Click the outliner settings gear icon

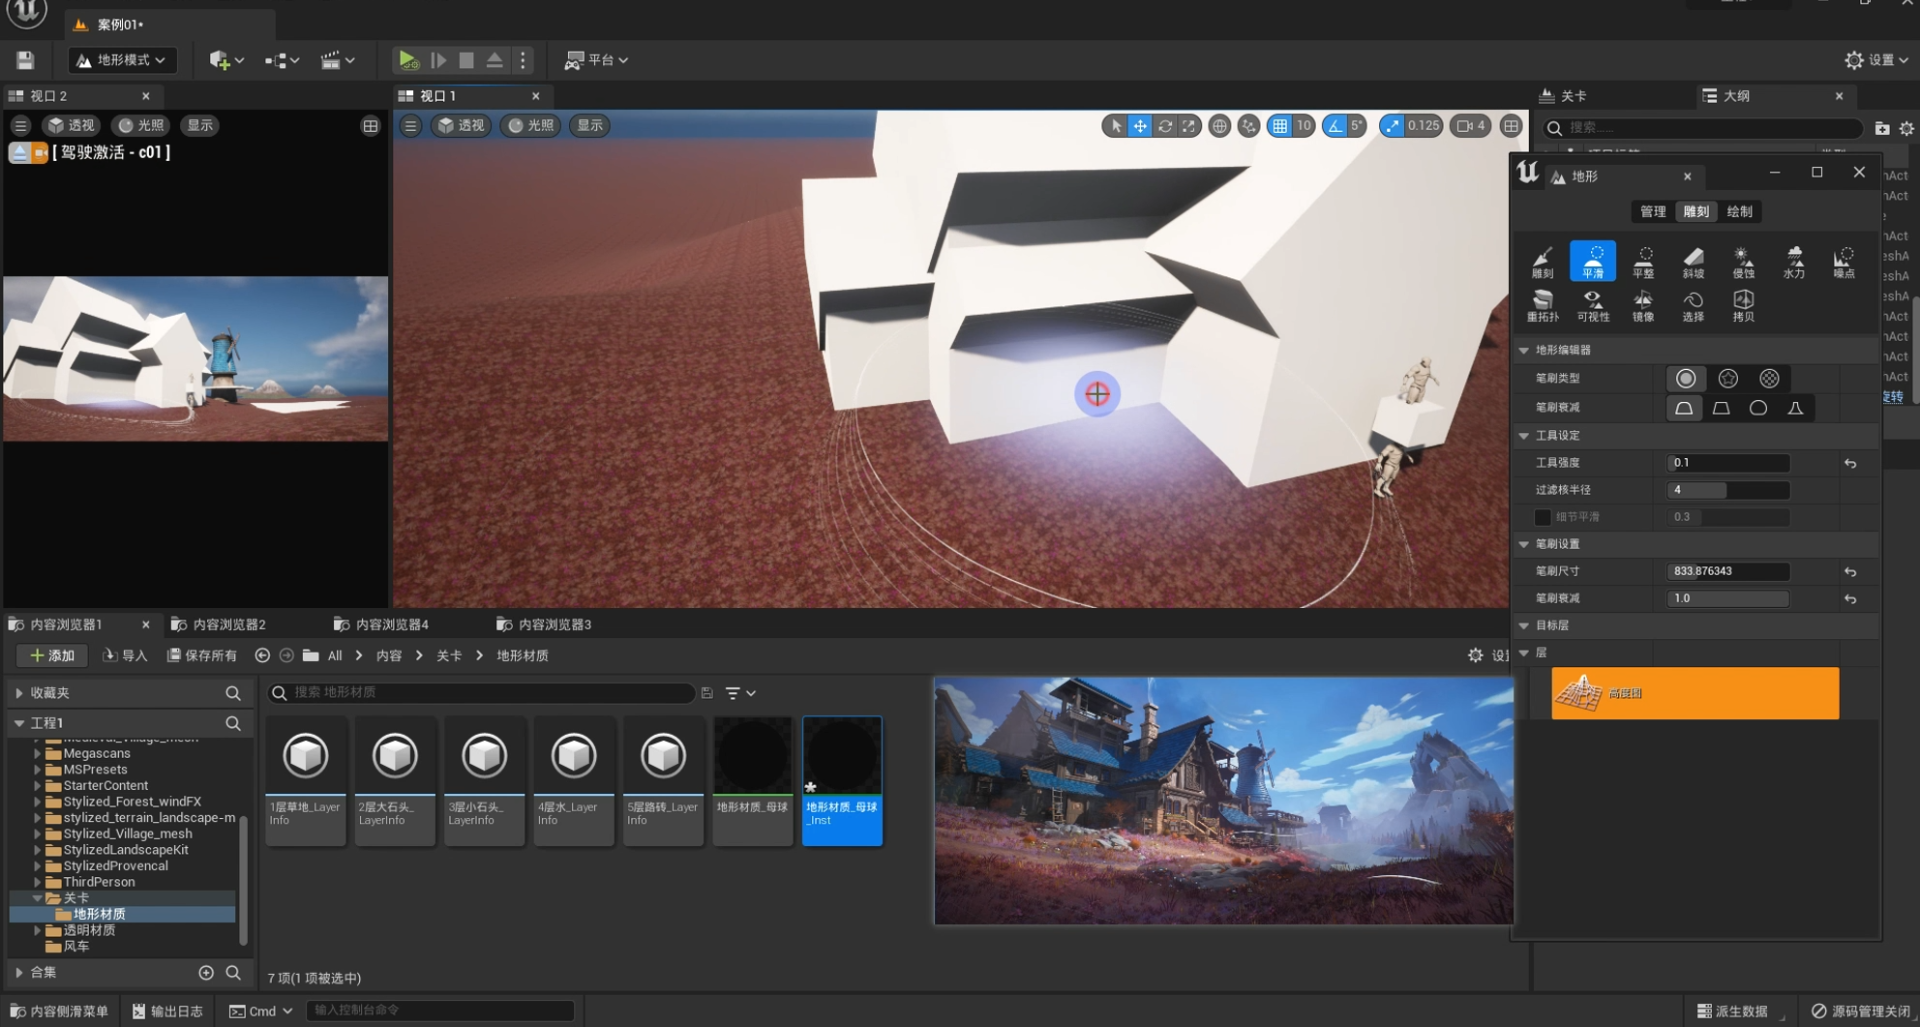tap(1906, 128)
